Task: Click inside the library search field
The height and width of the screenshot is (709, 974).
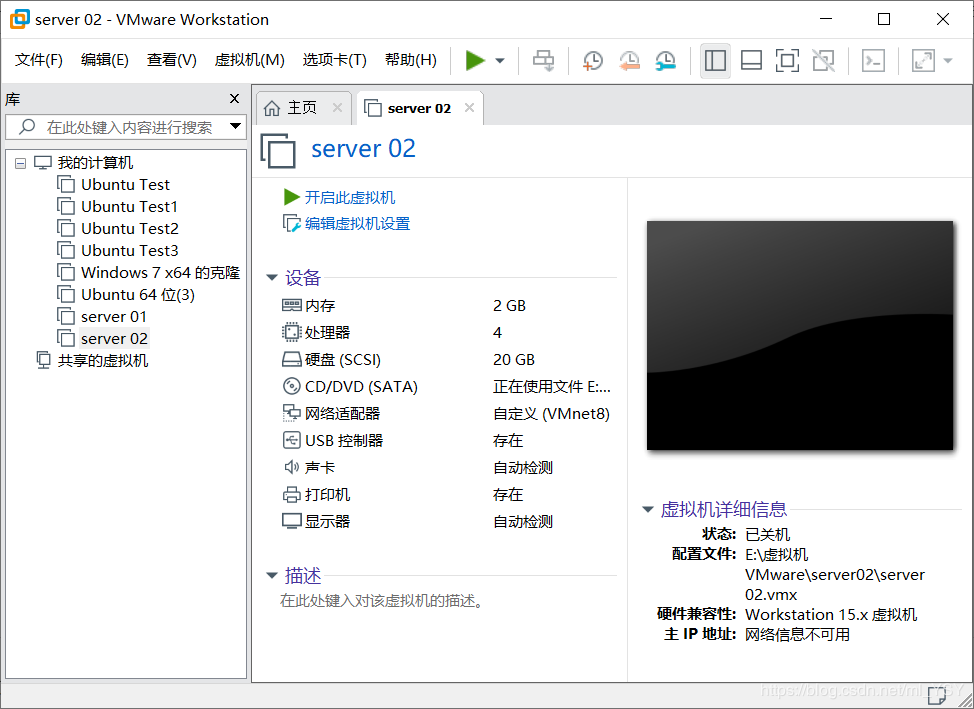Action: click(120, 127)
